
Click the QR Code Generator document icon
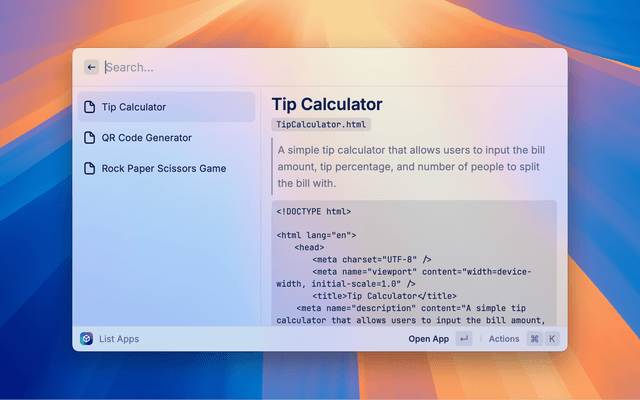[90, 138]
